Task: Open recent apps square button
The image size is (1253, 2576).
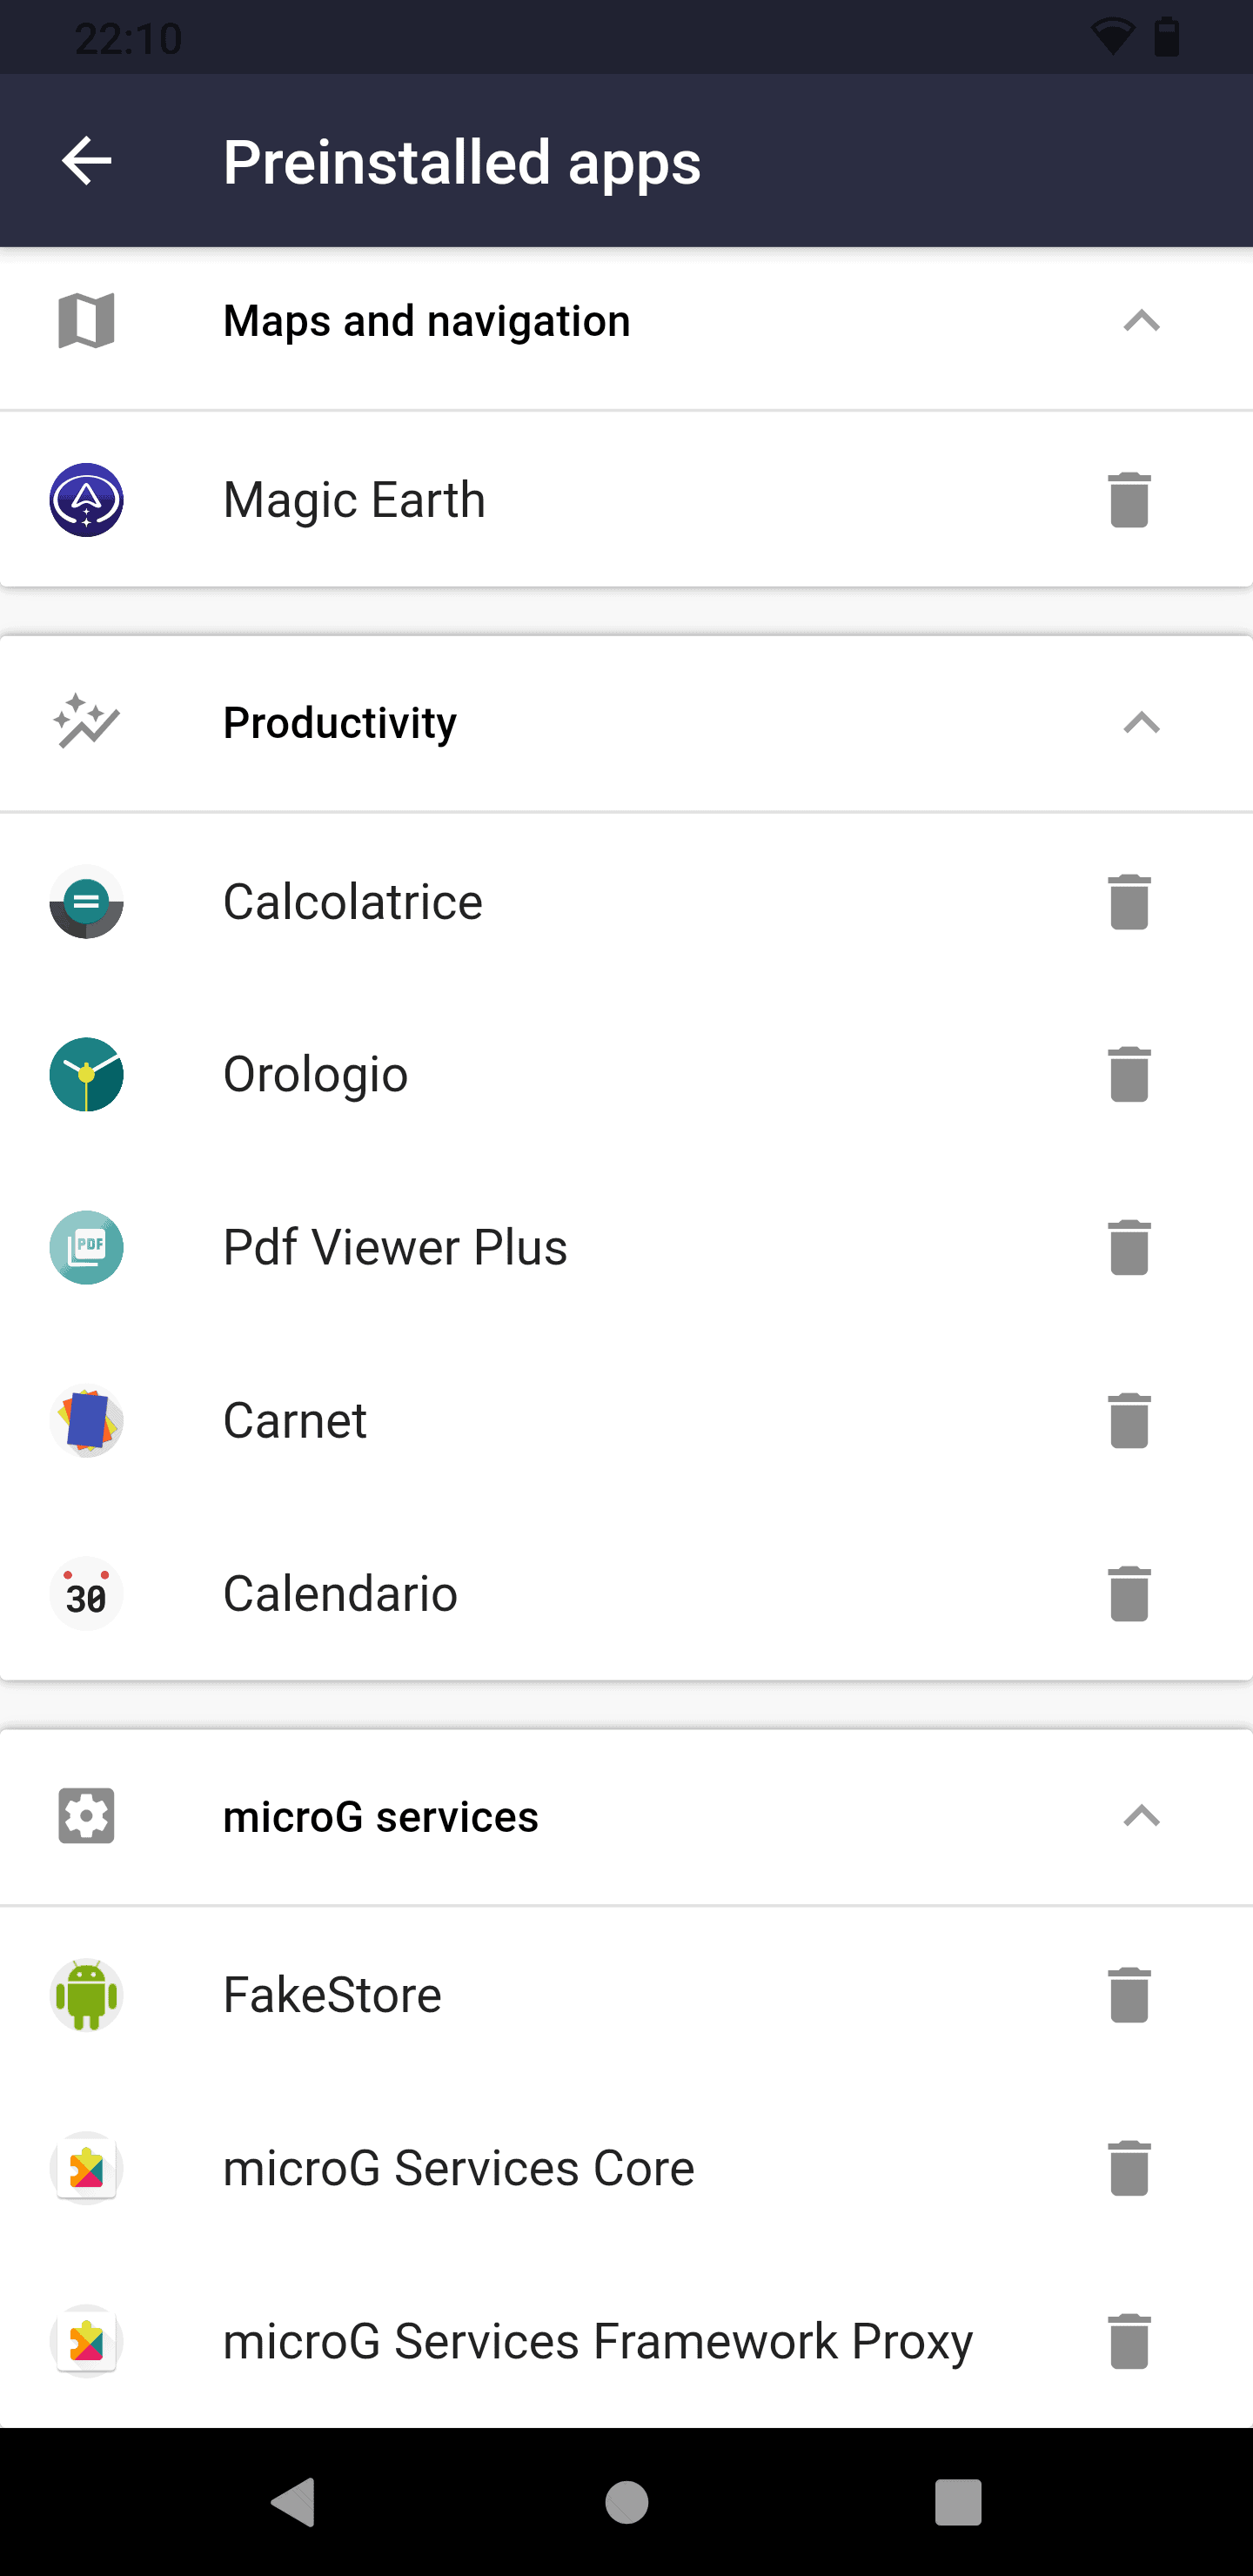Action: coord(958,2502)
